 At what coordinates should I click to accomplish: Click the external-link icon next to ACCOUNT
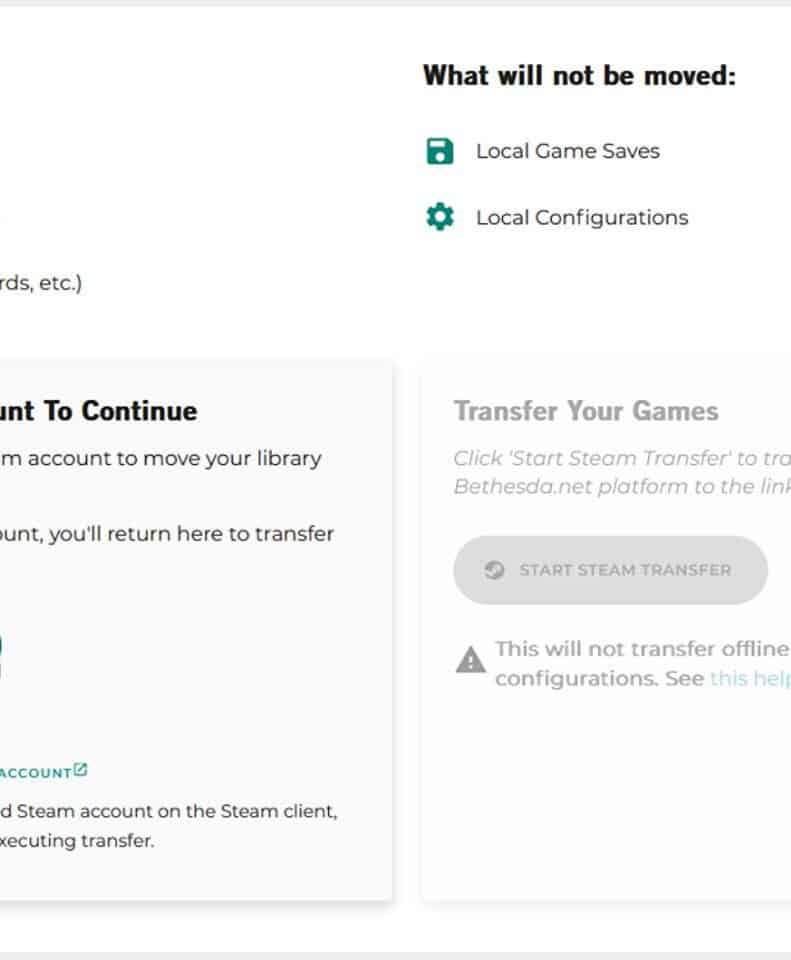click(81, 770)
